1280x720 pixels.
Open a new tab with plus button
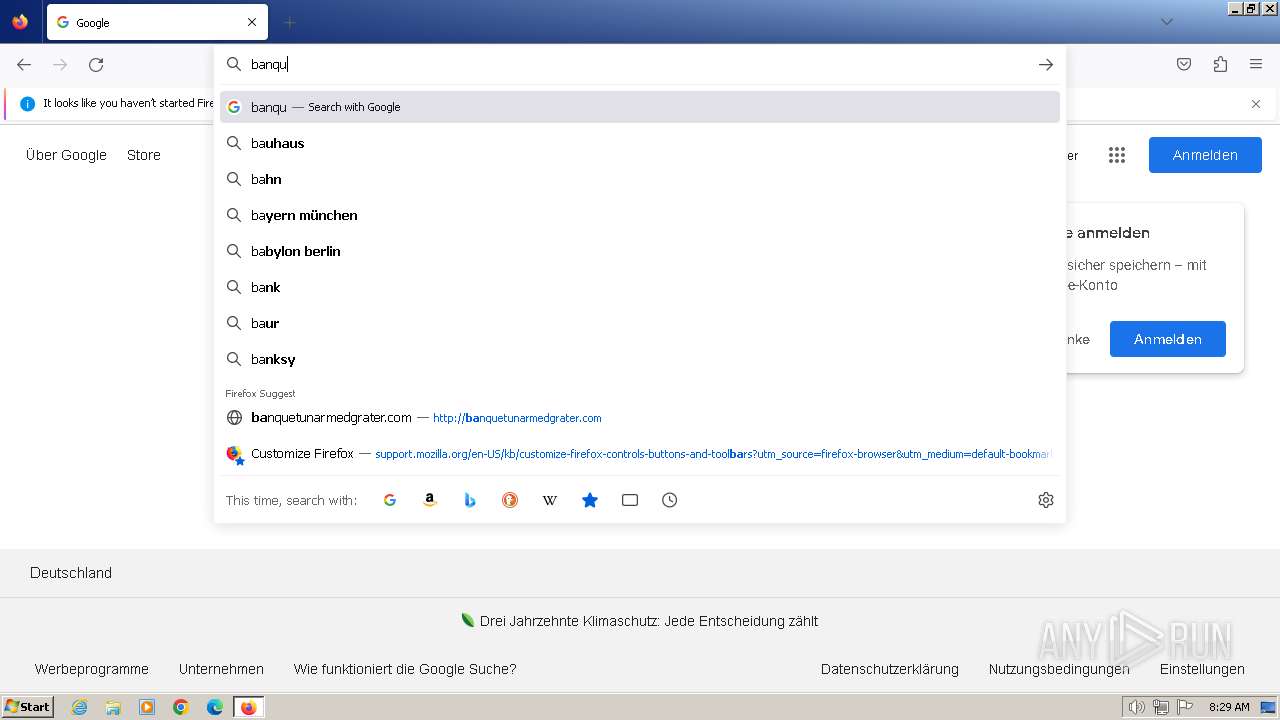tap(289, 22)
